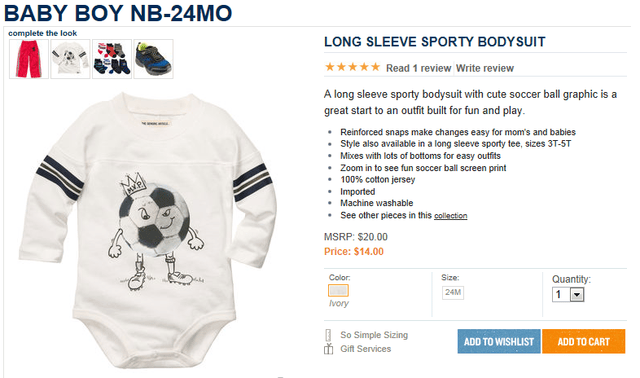Click the Add to Wishlist button
The height and width of the screenshot is (378, 640).
pyautogui.click(x=499, y=341)
